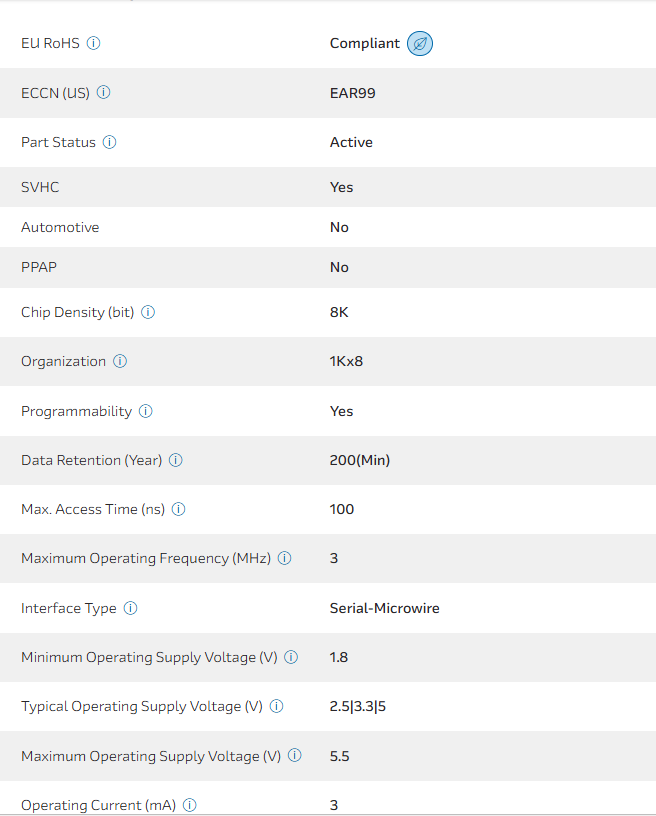Click the info icon beside EU RoHS
This screenshot has height=816, width=656.
pyautogui.click(x=94, y=44)
